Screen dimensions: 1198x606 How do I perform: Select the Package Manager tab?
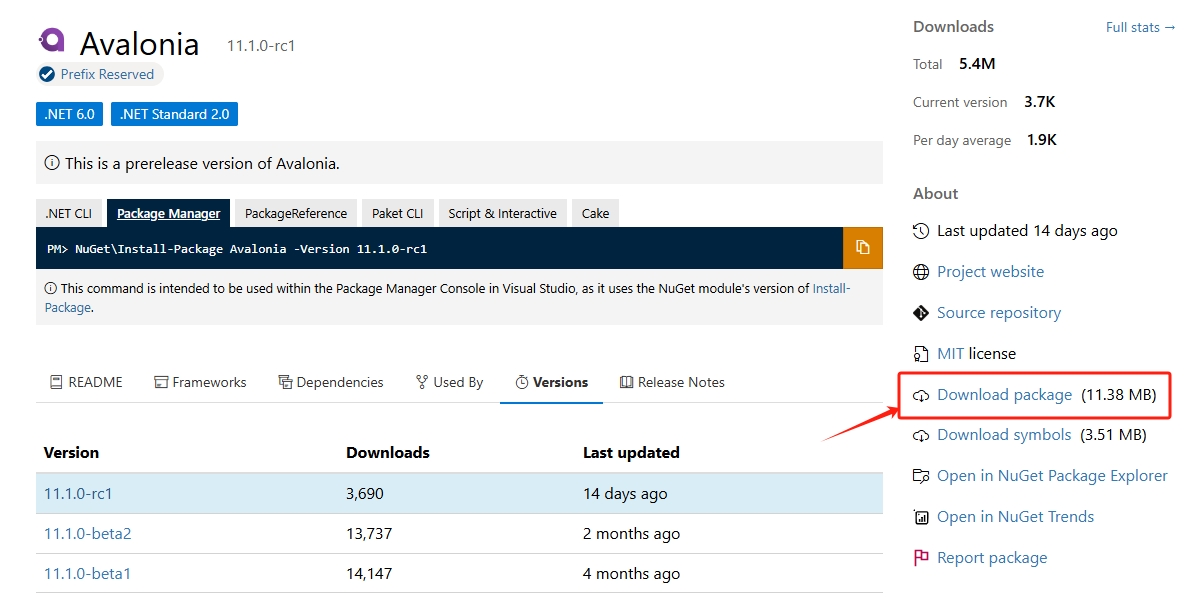tap(168, 213)
